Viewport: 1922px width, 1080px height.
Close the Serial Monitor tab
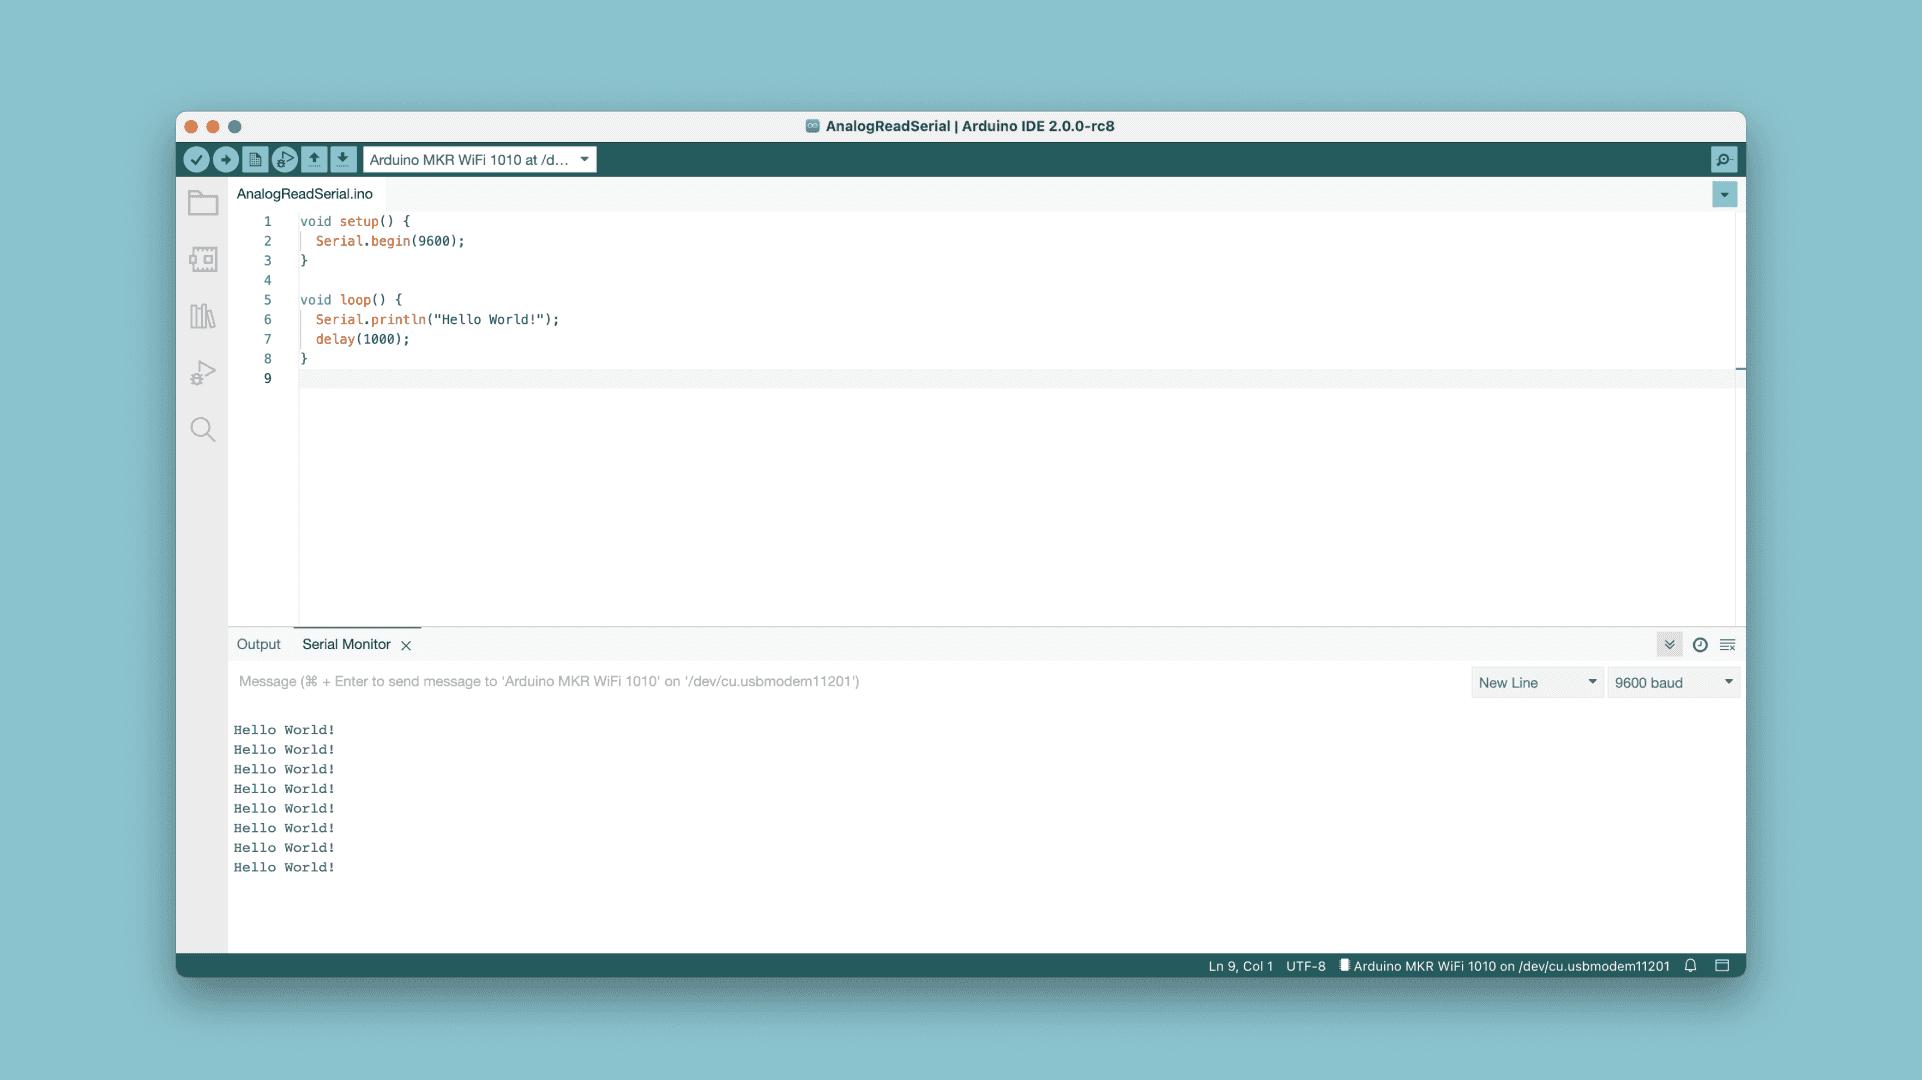coord(406,646)
